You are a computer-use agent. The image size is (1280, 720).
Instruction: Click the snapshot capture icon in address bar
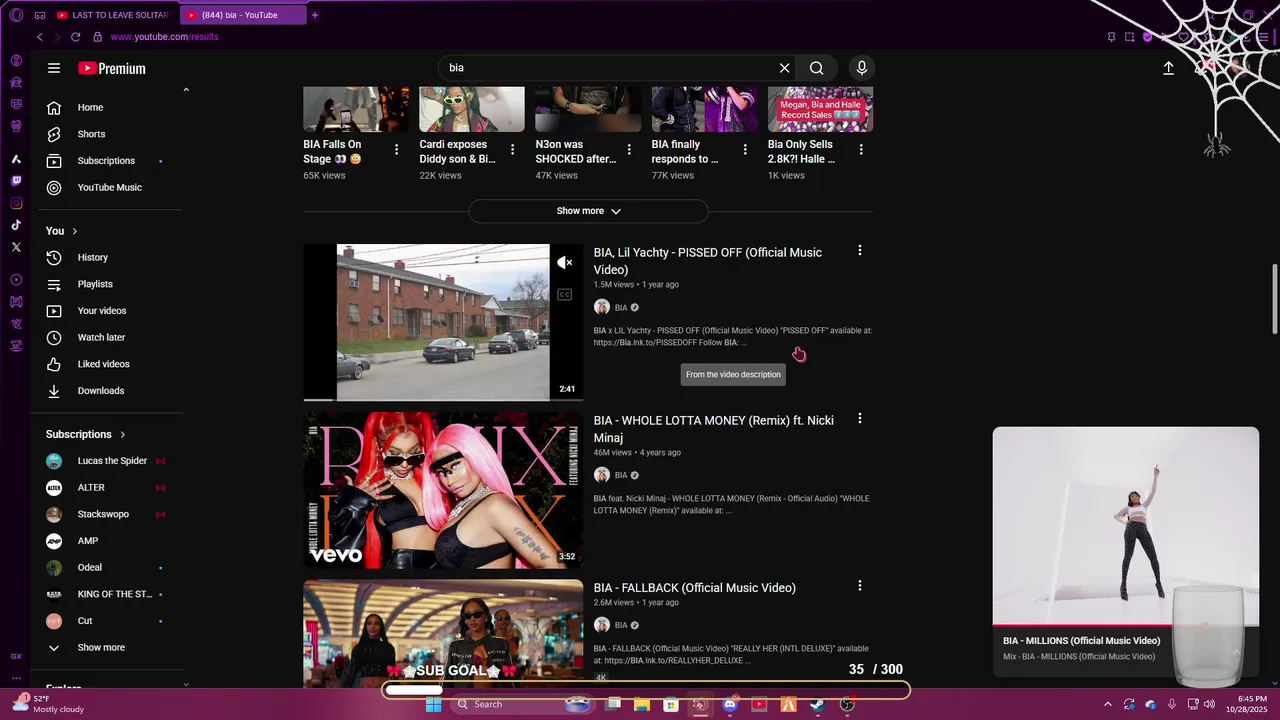point(1129,37)
